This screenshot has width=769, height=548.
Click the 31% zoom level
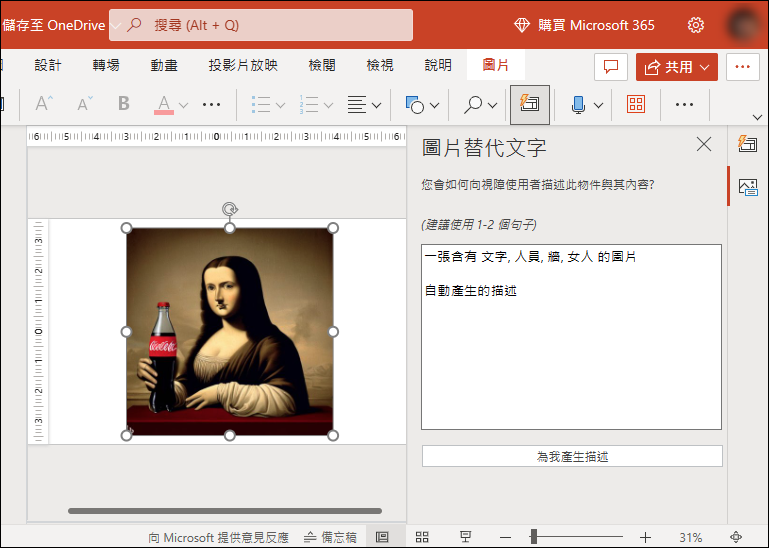[691, 537]
